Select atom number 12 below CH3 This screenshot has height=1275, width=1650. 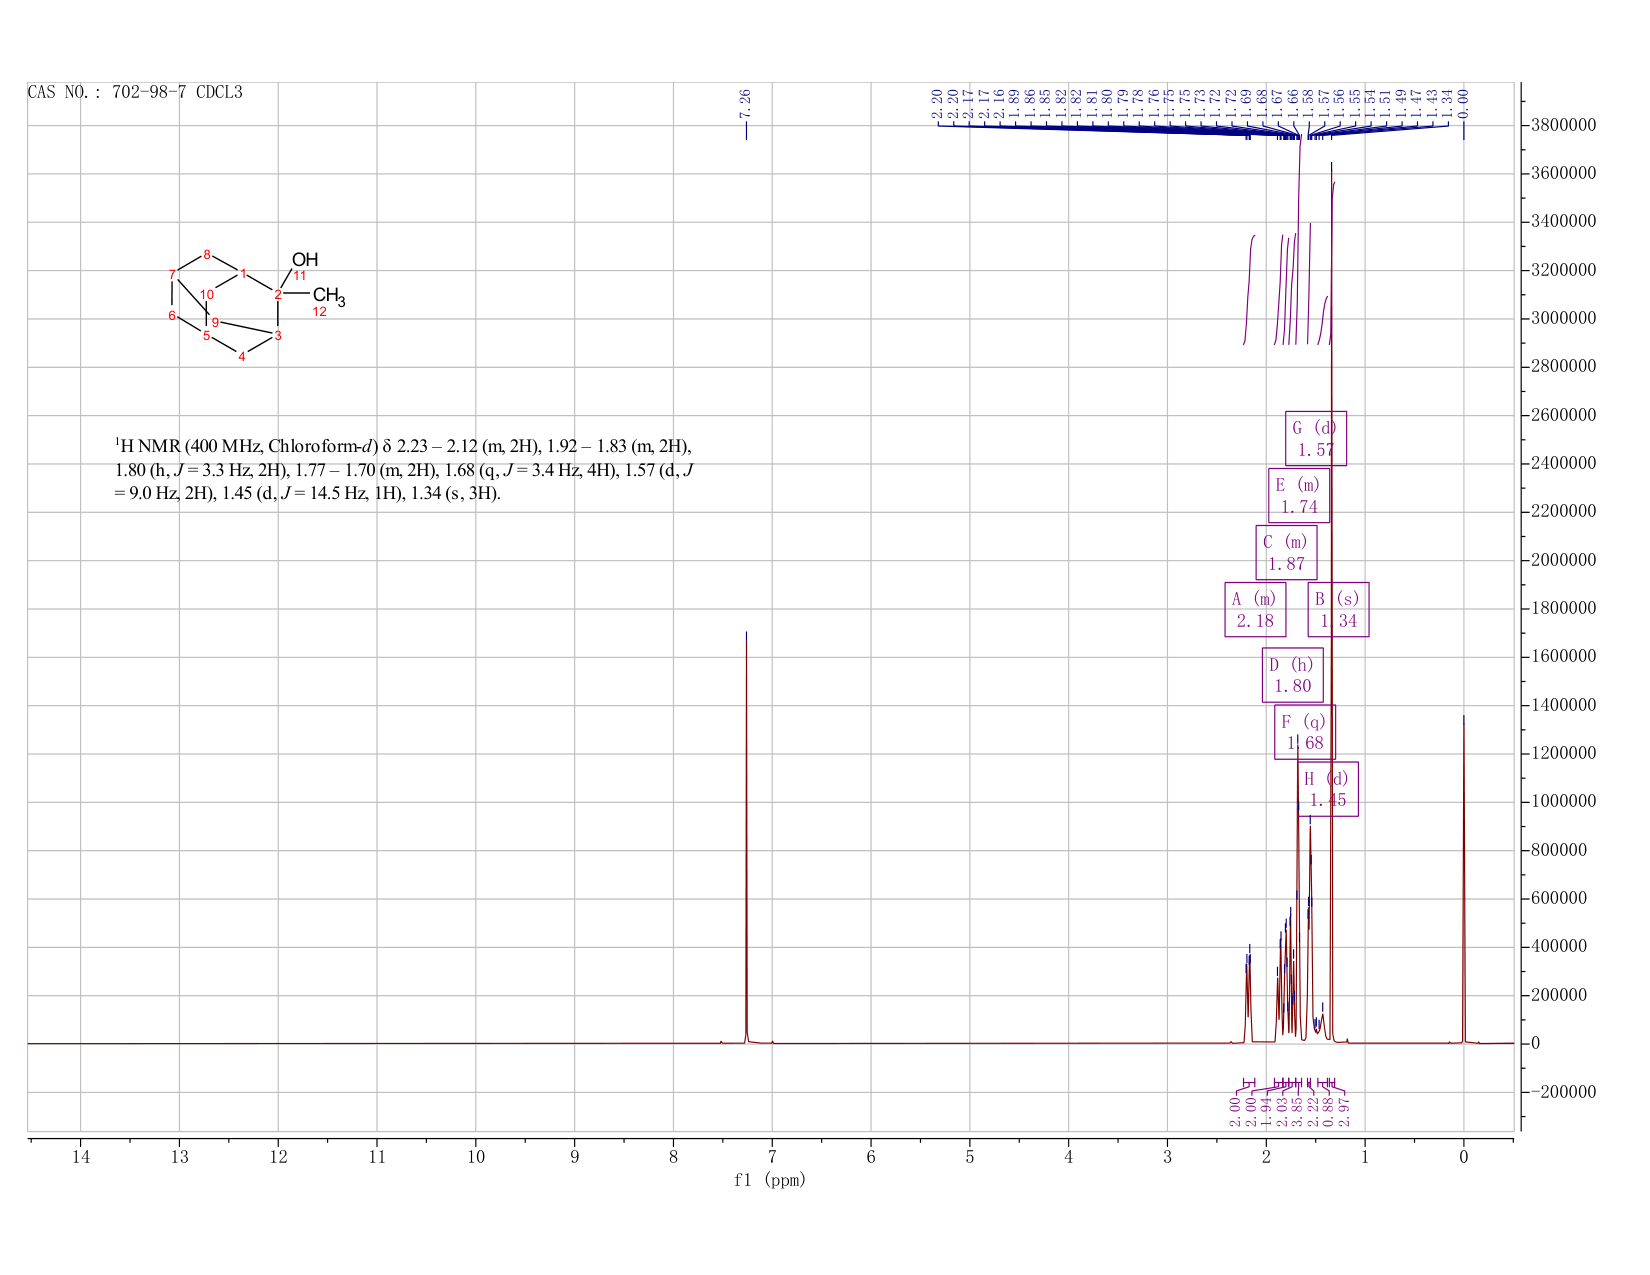click(320, 312)
